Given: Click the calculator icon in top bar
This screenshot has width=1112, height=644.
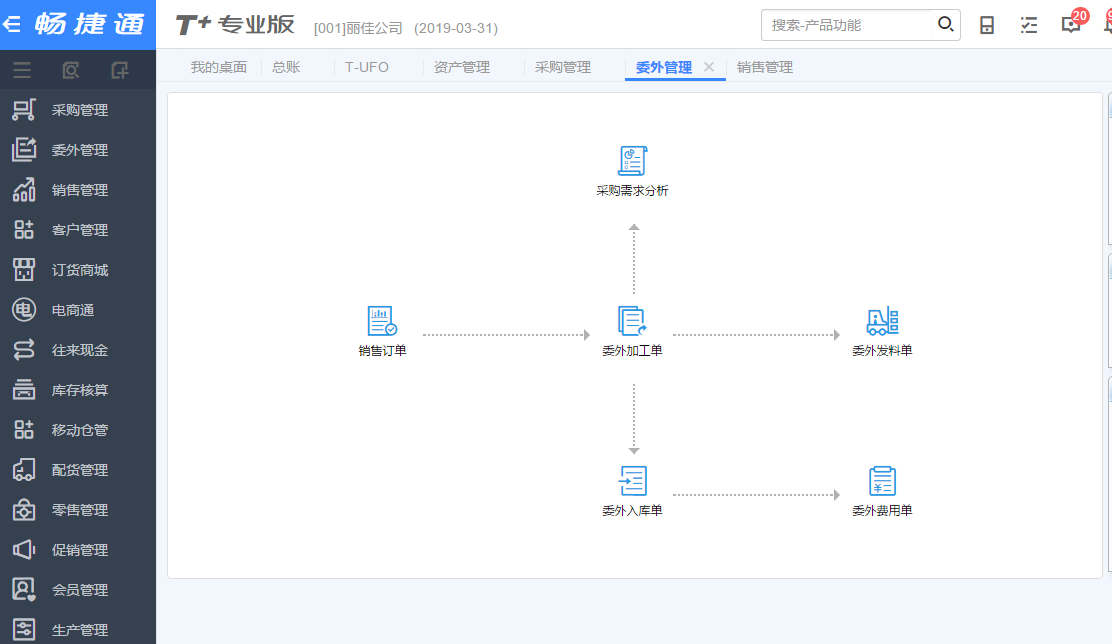Looking at the screenshot, I should 987,26.
